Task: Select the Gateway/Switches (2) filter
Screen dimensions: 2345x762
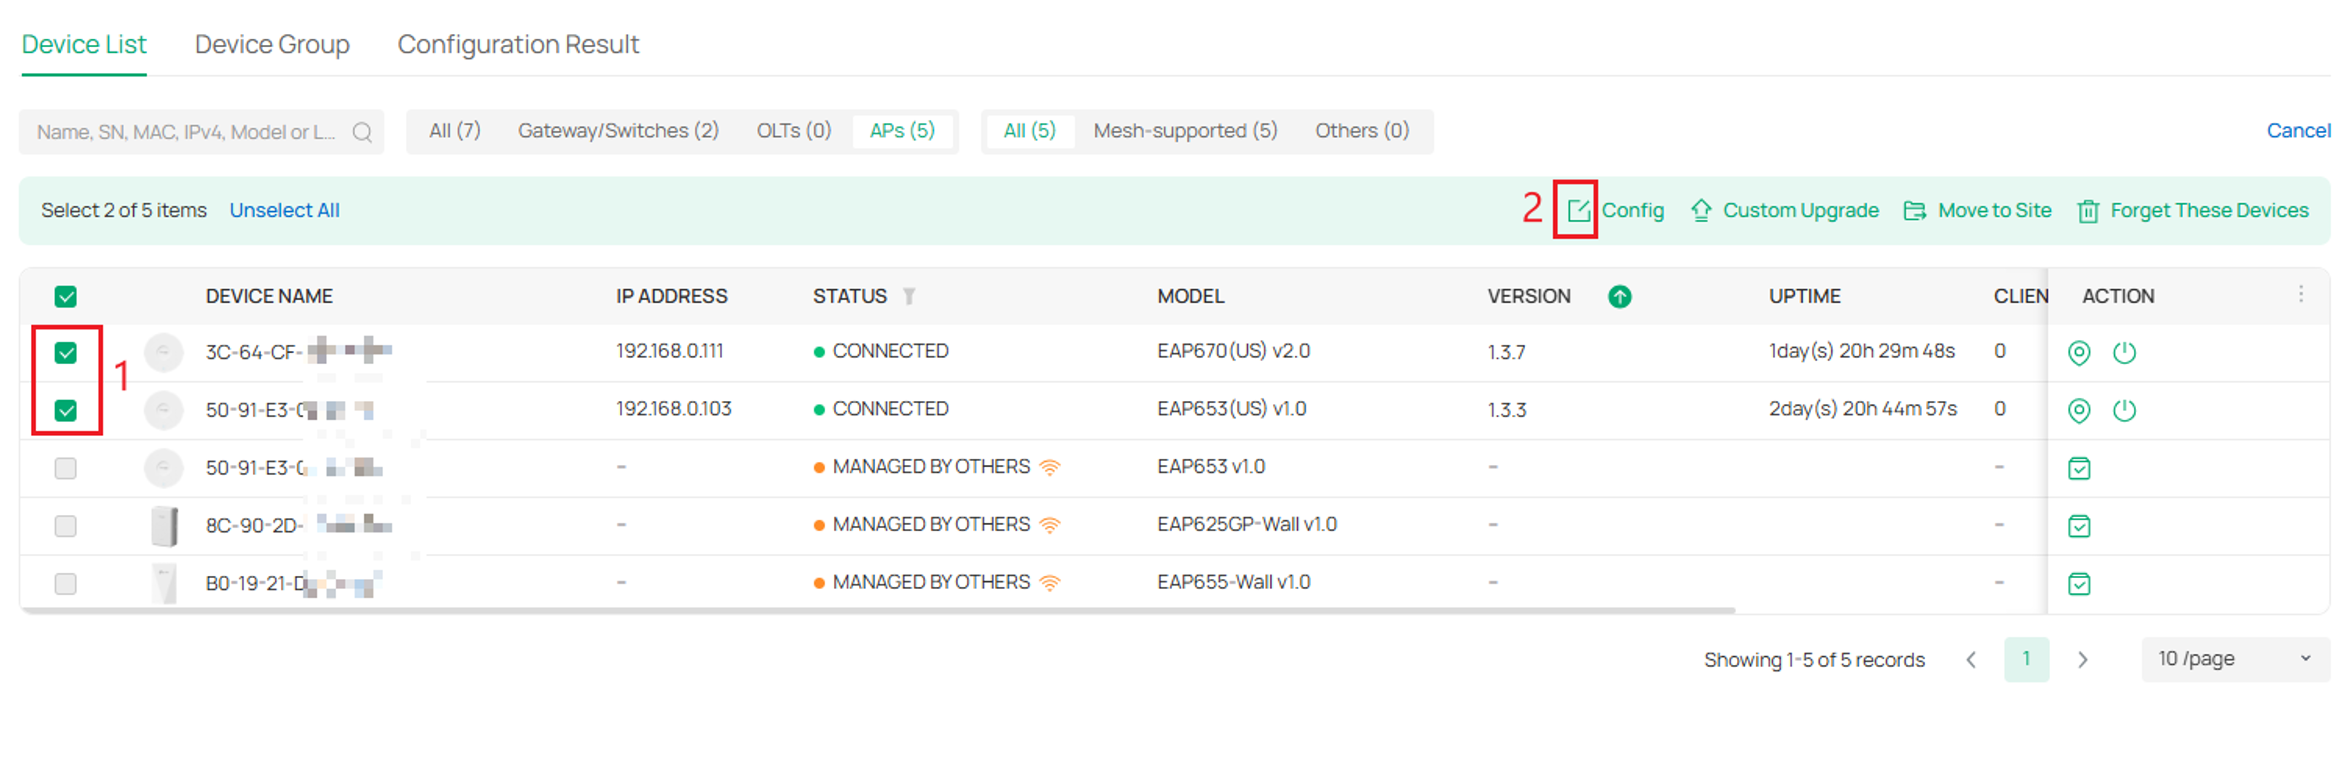Action: tap(618, 131)
